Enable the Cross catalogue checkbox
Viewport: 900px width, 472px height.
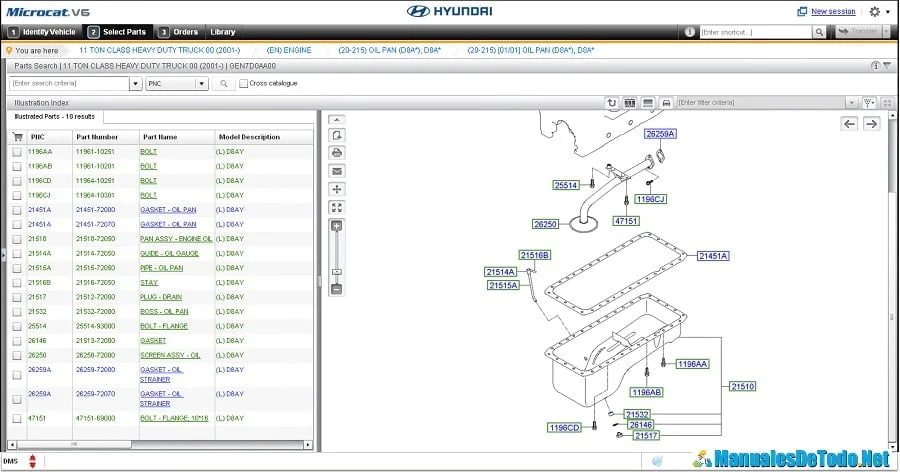click(243, 83)
